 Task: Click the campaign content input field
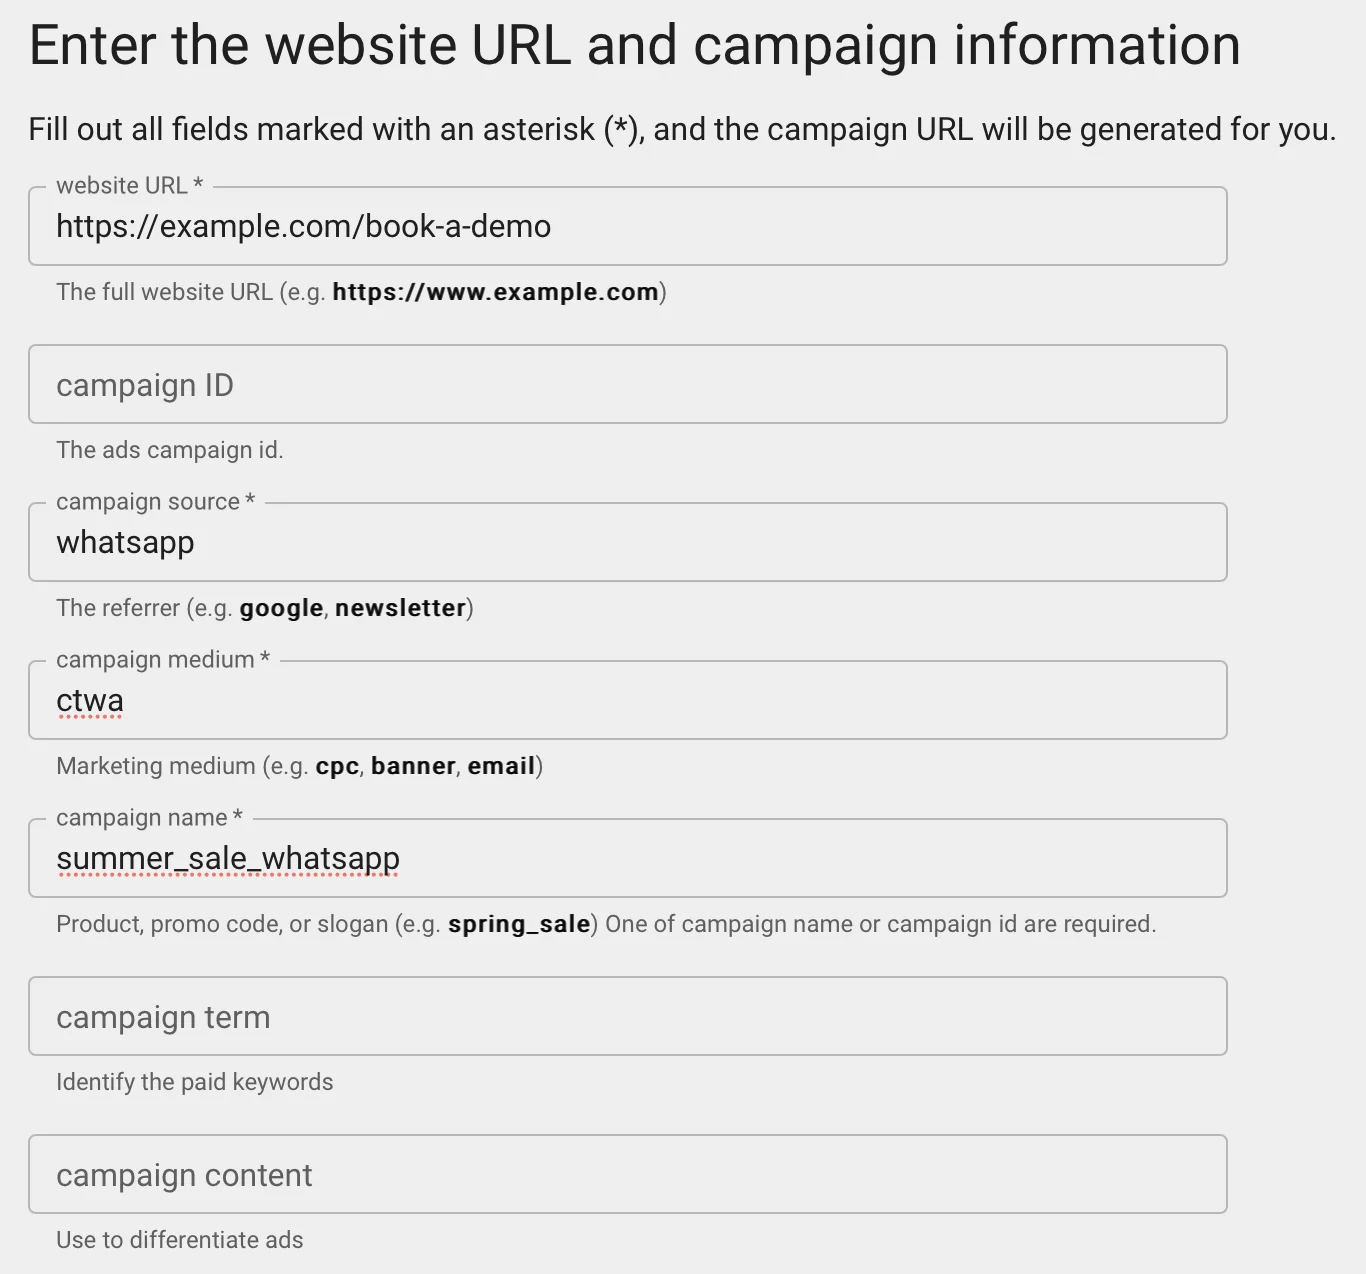(628, 1174)
